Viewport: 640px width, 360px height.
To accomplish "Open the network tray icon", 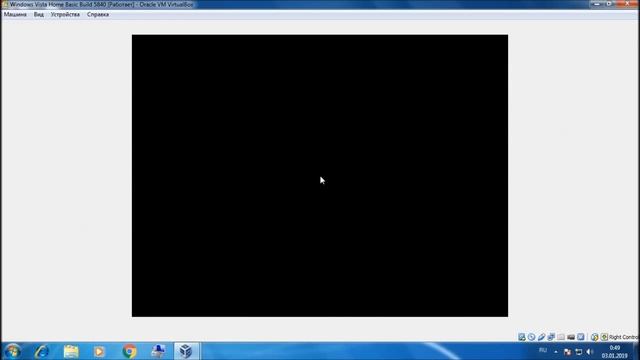I will coord(578,351).
